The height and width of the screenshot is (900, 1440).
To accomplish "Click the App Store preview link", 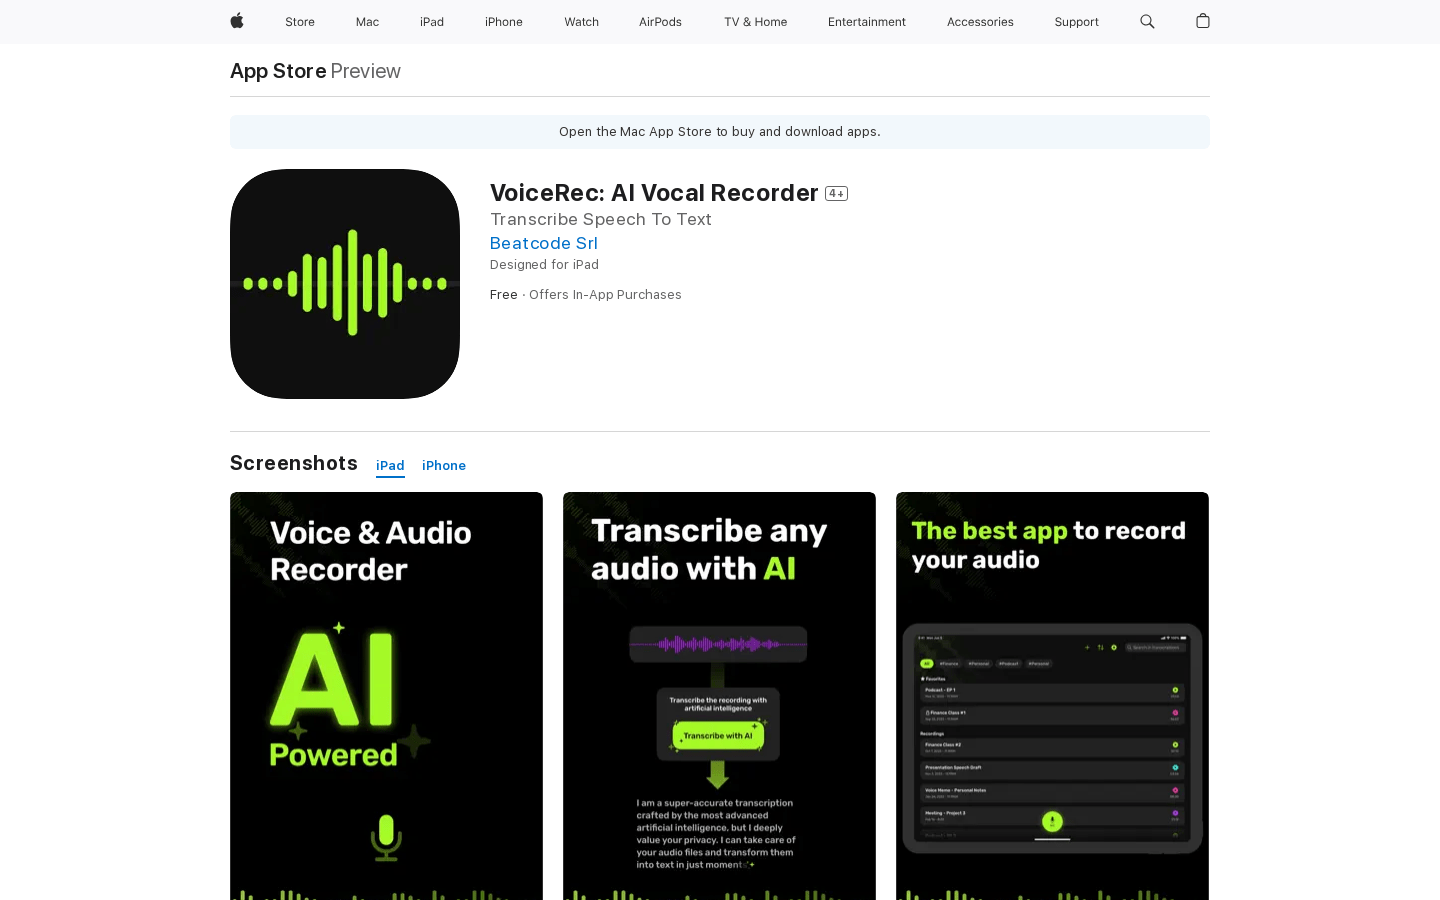I will (x=277, y=70).
